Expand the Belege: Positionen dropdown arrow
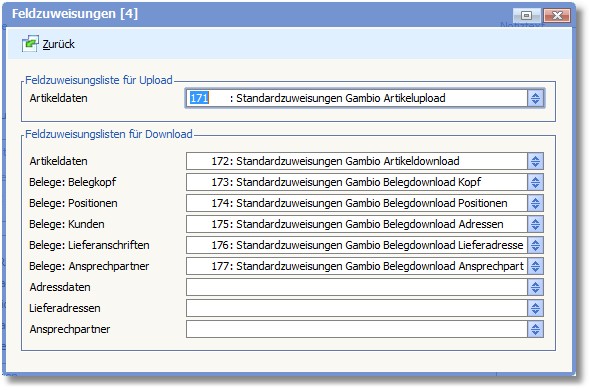590x390 pixels. pos(535,204)
